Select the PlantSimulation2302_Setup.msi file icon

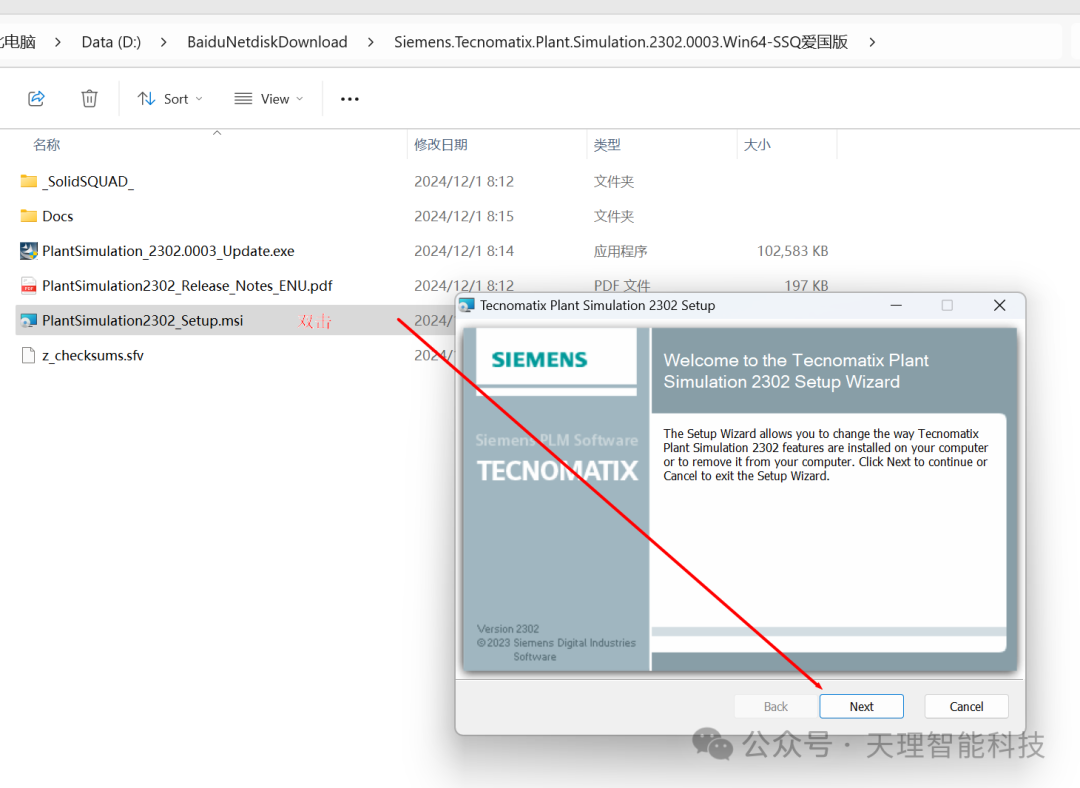click(28, 320)
